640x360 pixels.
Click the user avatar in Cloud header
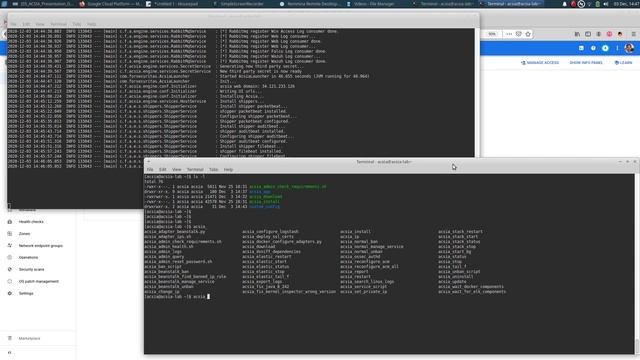tap(629, 48)
